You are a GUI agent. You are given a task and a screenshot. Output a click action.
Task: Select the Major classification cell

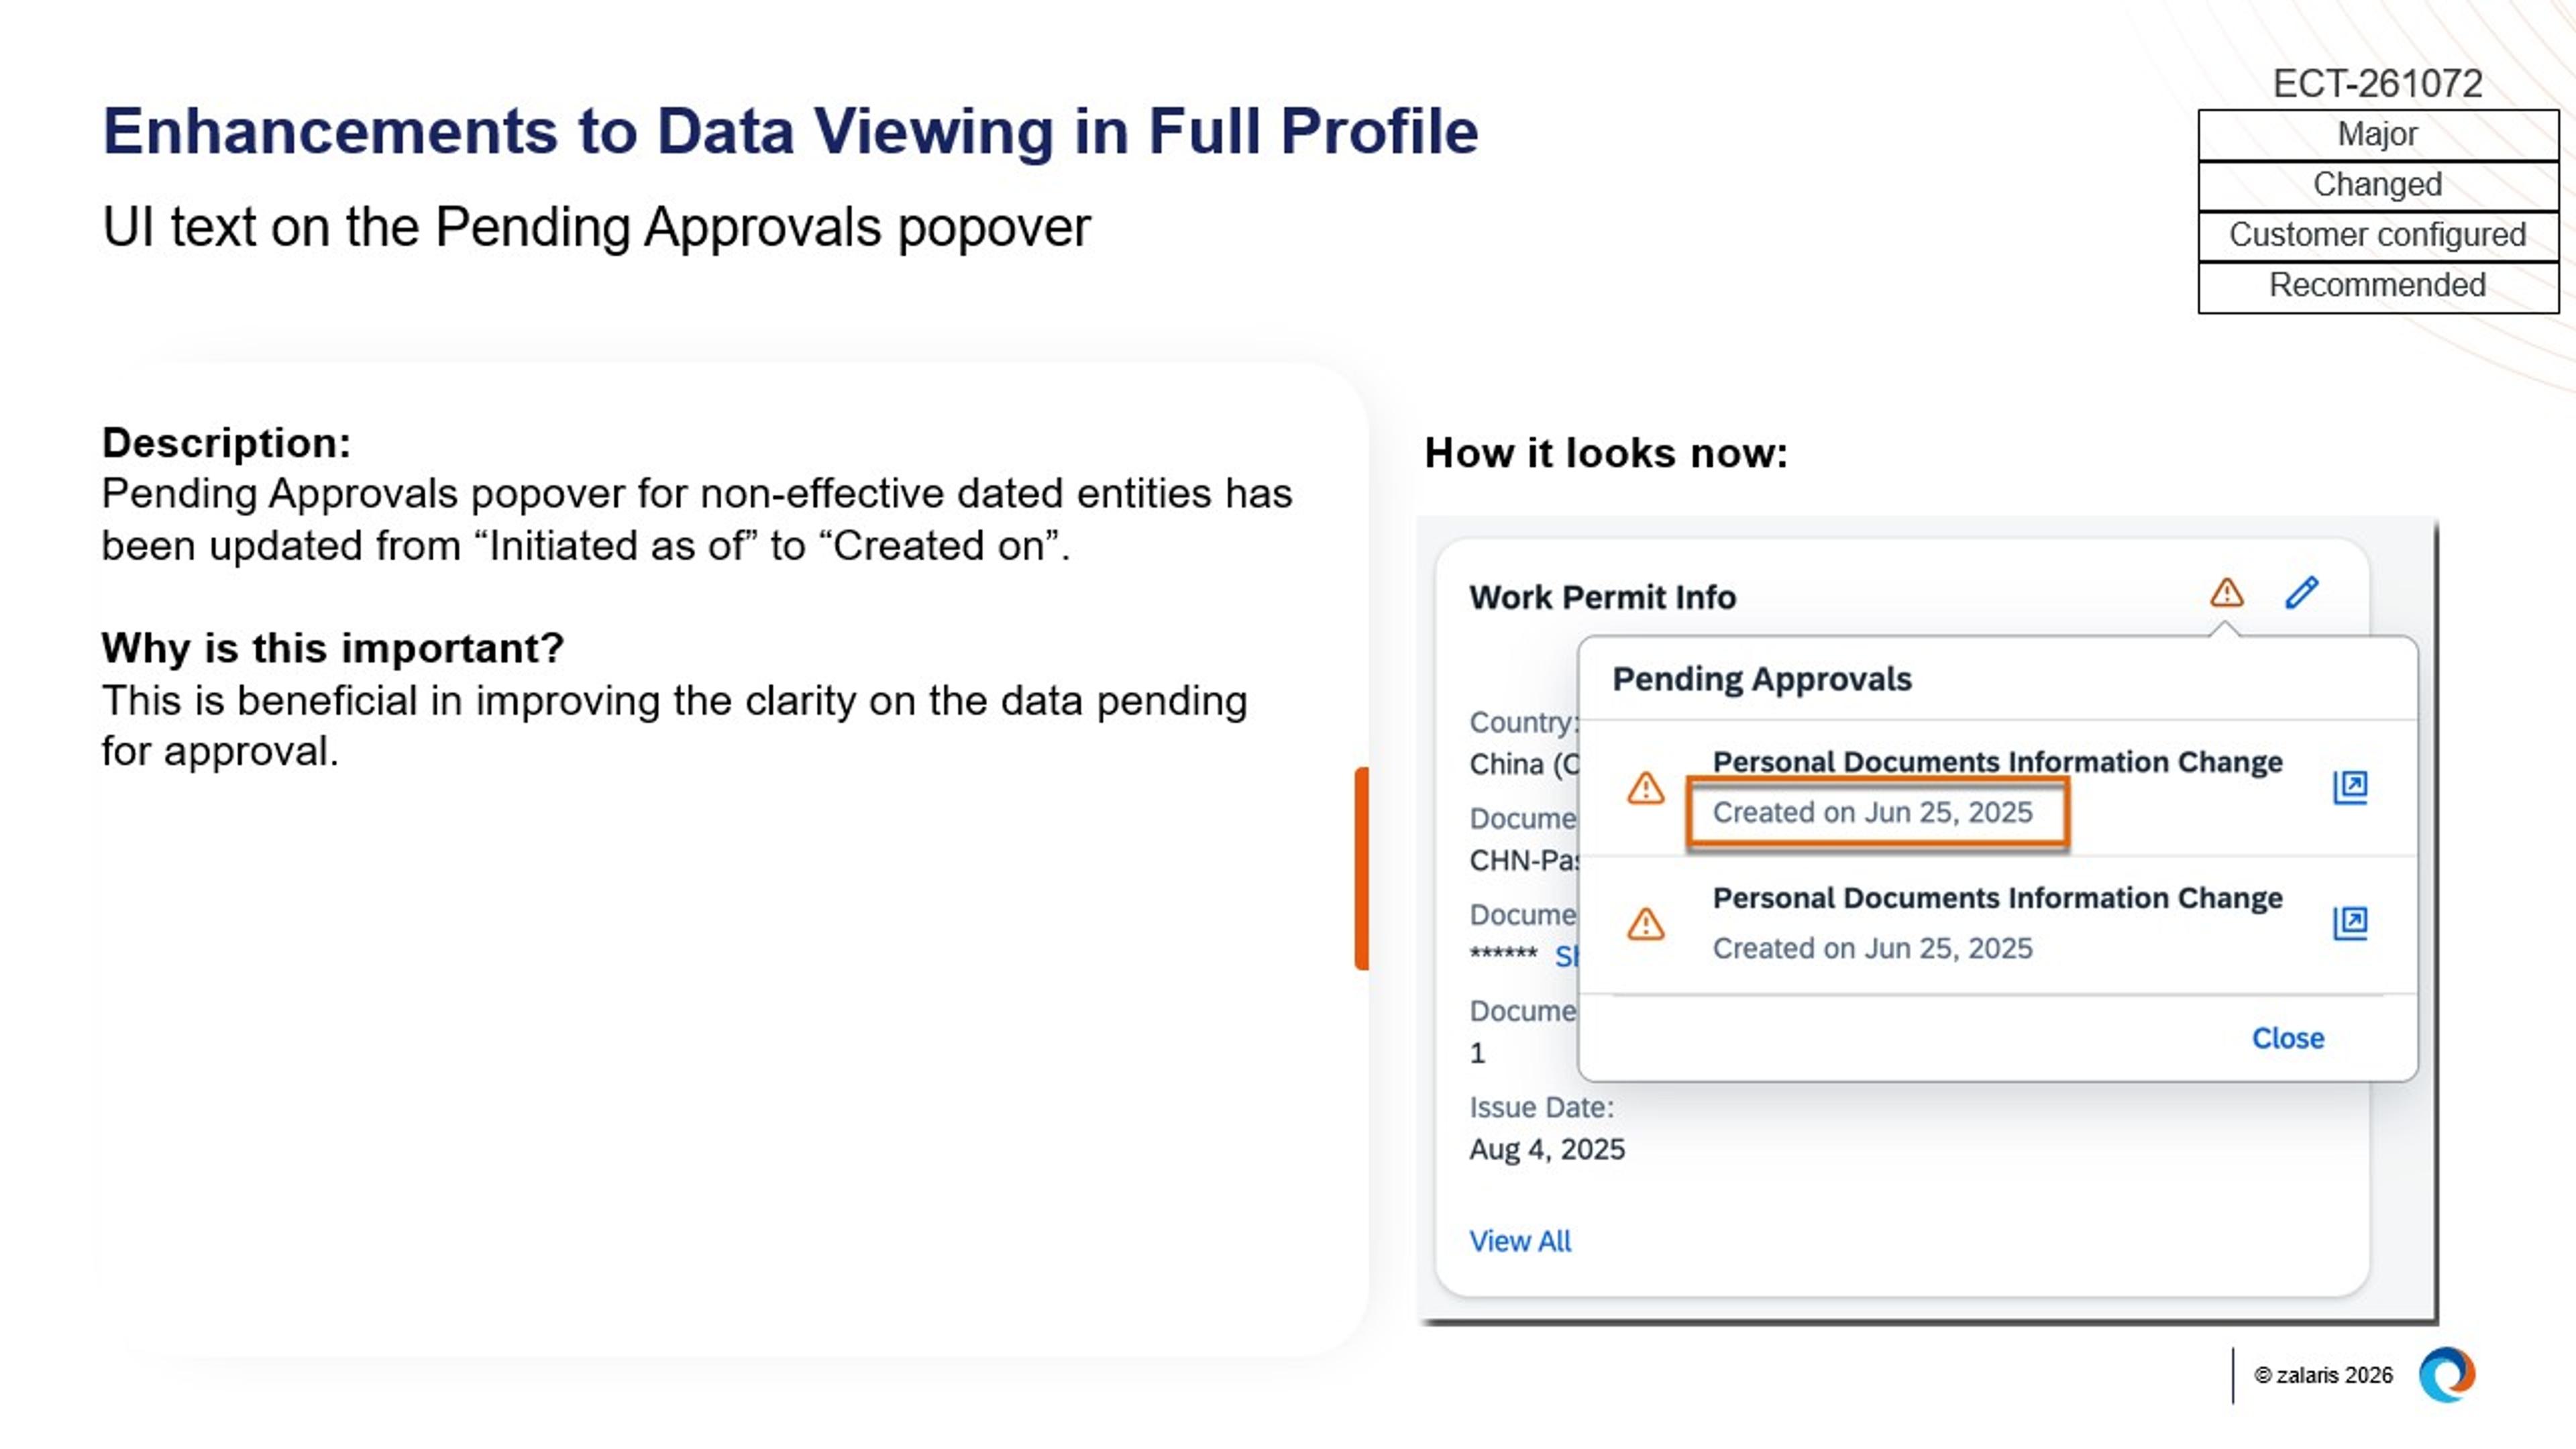[2378, 133]
